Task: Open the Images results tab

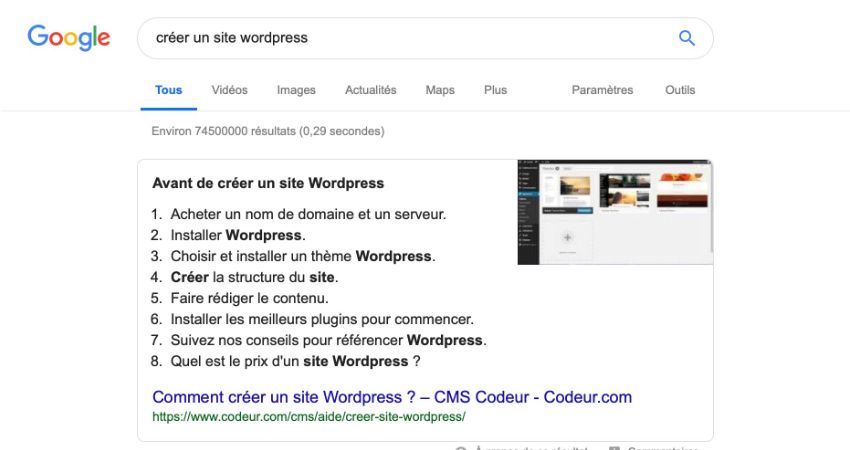Action: click(x=296, y=90)
